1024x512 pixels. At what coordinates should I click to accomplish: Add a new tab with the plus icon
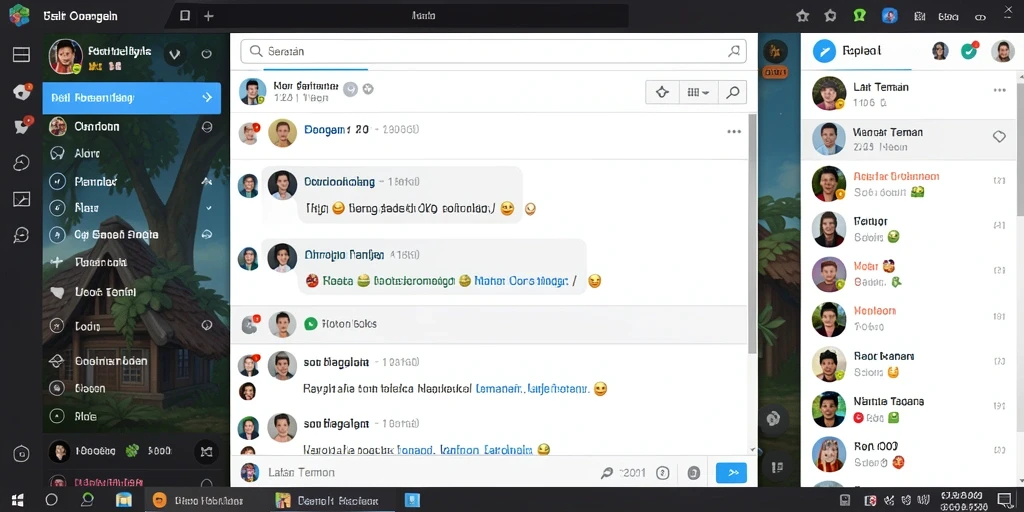[x=208, y=16]
